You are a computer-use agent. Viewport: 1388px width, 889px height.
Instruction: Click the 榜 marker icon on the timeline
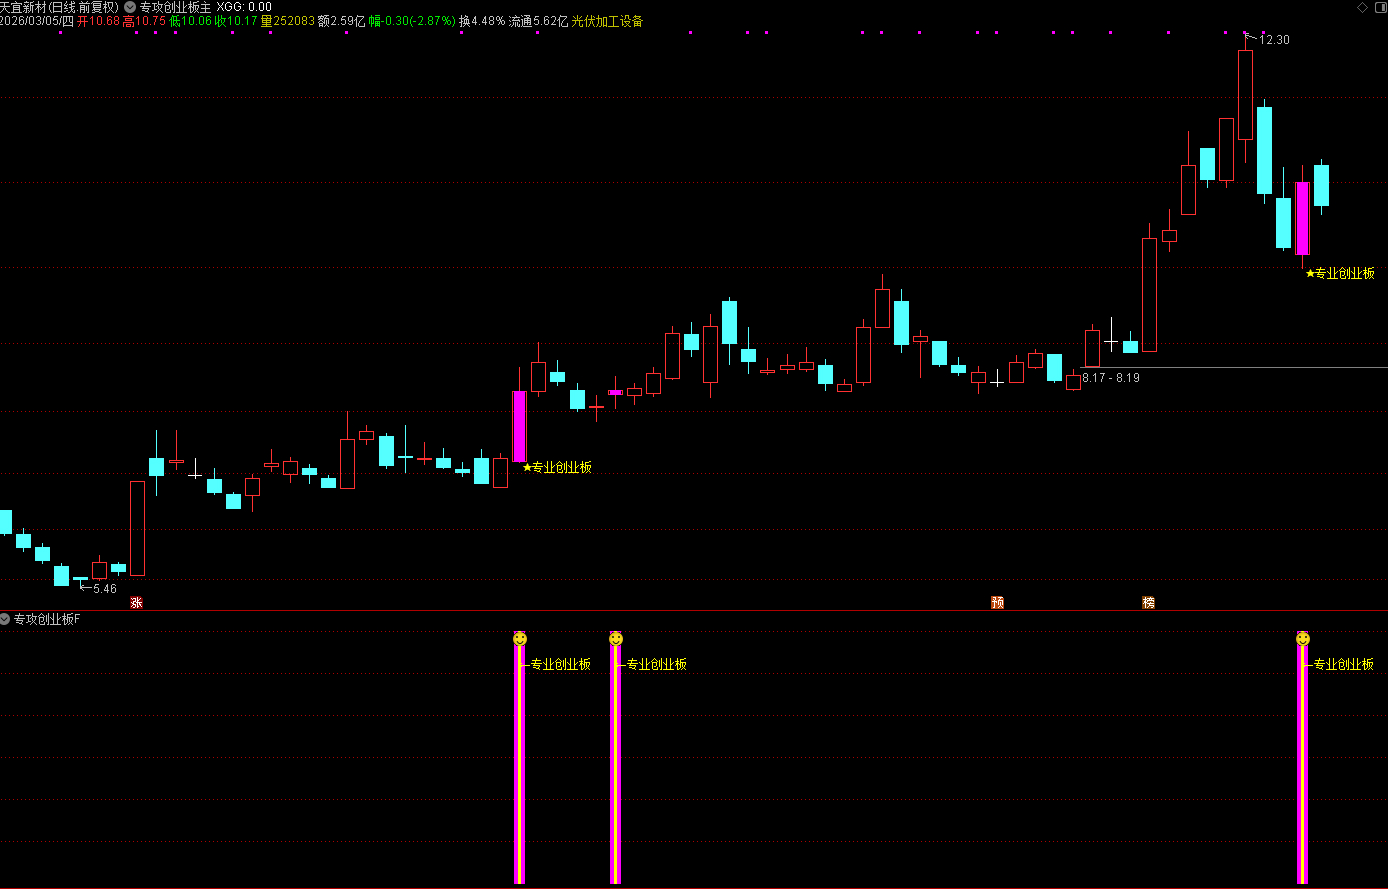coord(1148,602)
